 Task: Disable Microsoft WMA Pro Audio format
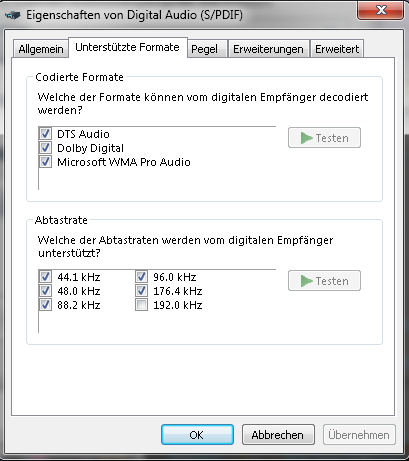tap(46, 162)
